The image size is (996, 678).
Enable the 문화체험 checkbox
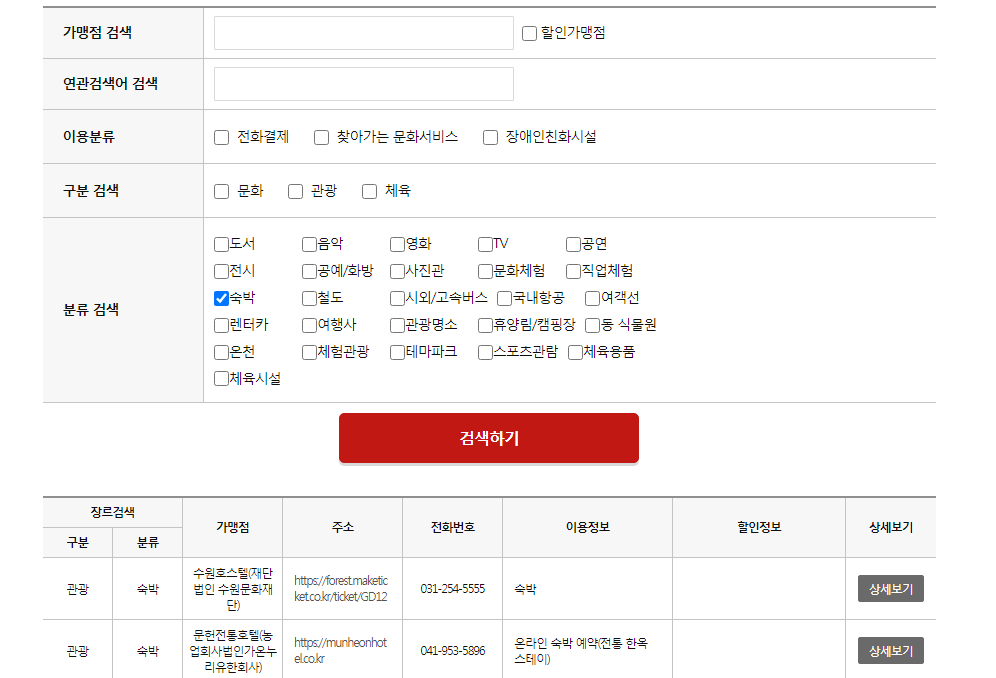click(x=485, y=271)
